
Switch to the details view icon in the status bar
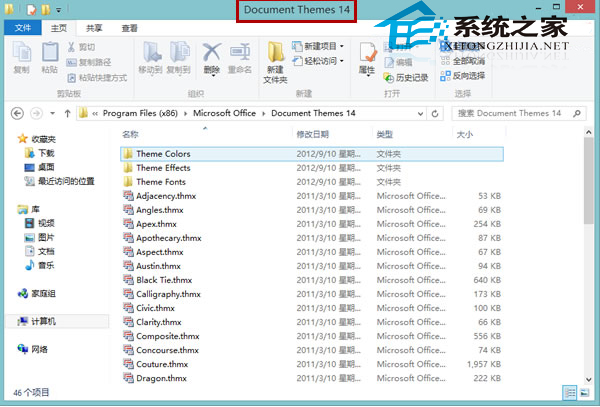point(570,393)
